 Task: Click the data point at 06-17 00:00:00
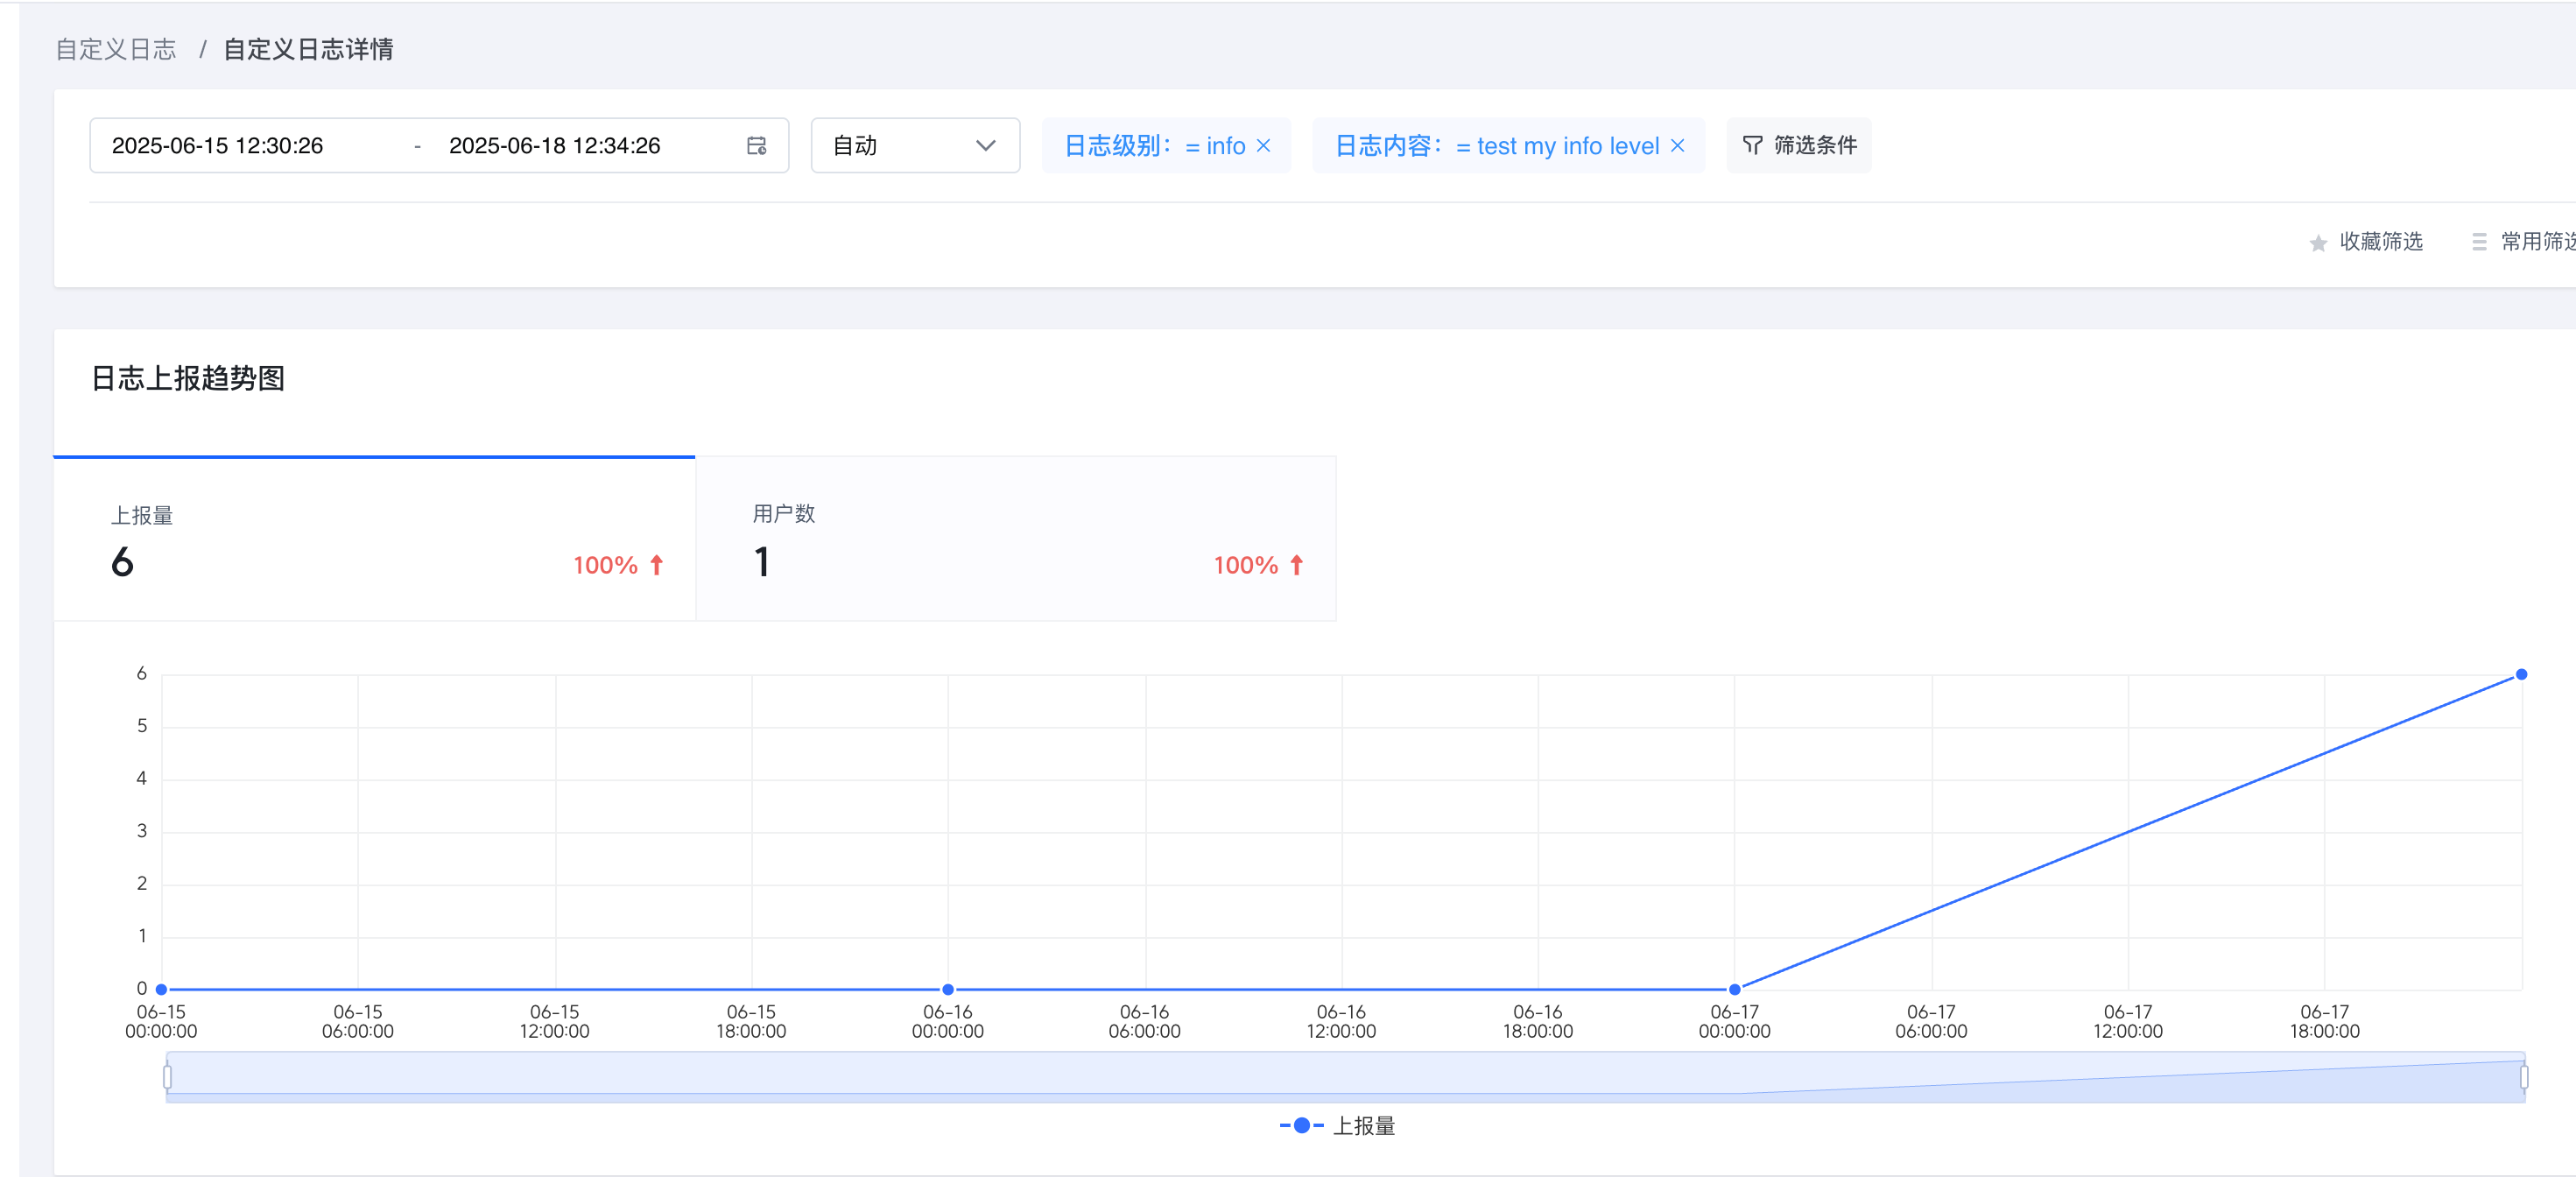coord(1734,989)
